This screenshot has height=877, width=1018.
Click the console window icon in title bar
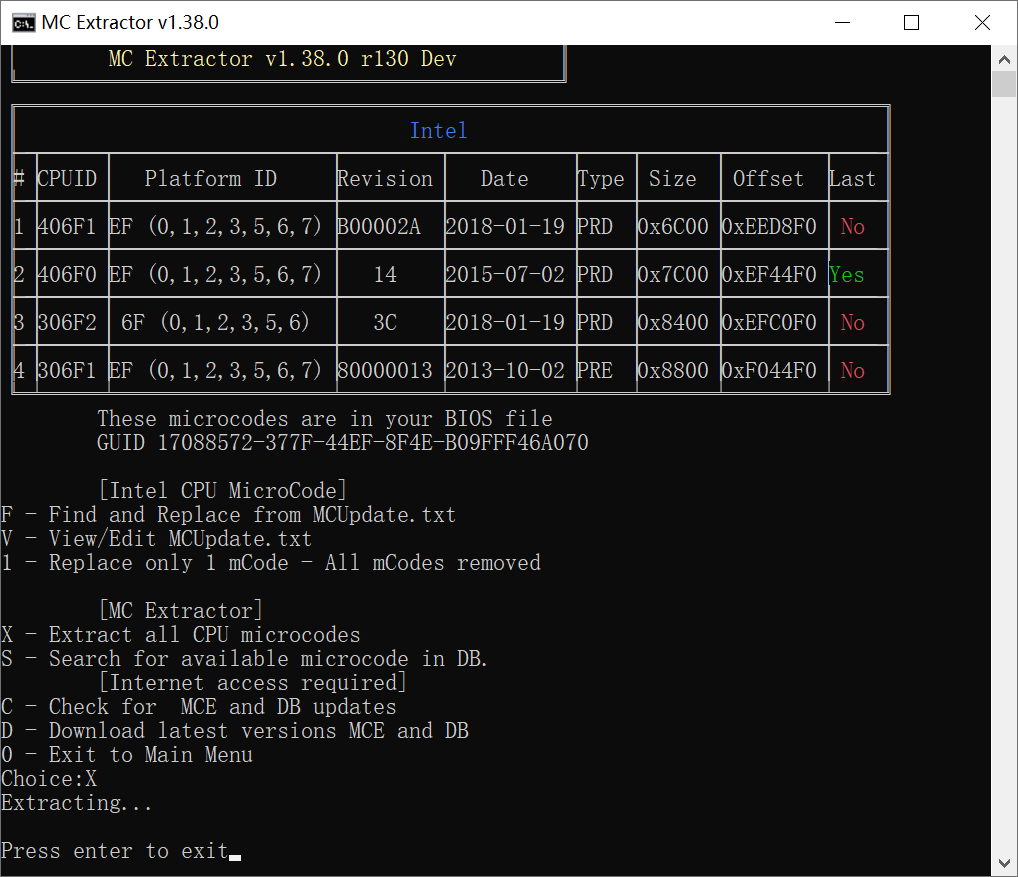point(23,23)
